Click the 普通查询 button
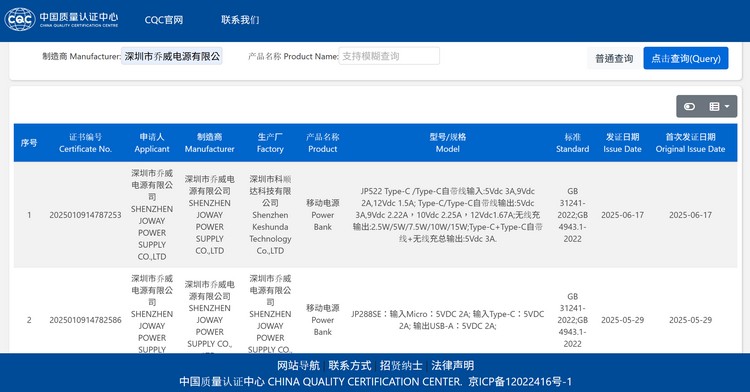750x392 pixels. click(x=614, y=58)
